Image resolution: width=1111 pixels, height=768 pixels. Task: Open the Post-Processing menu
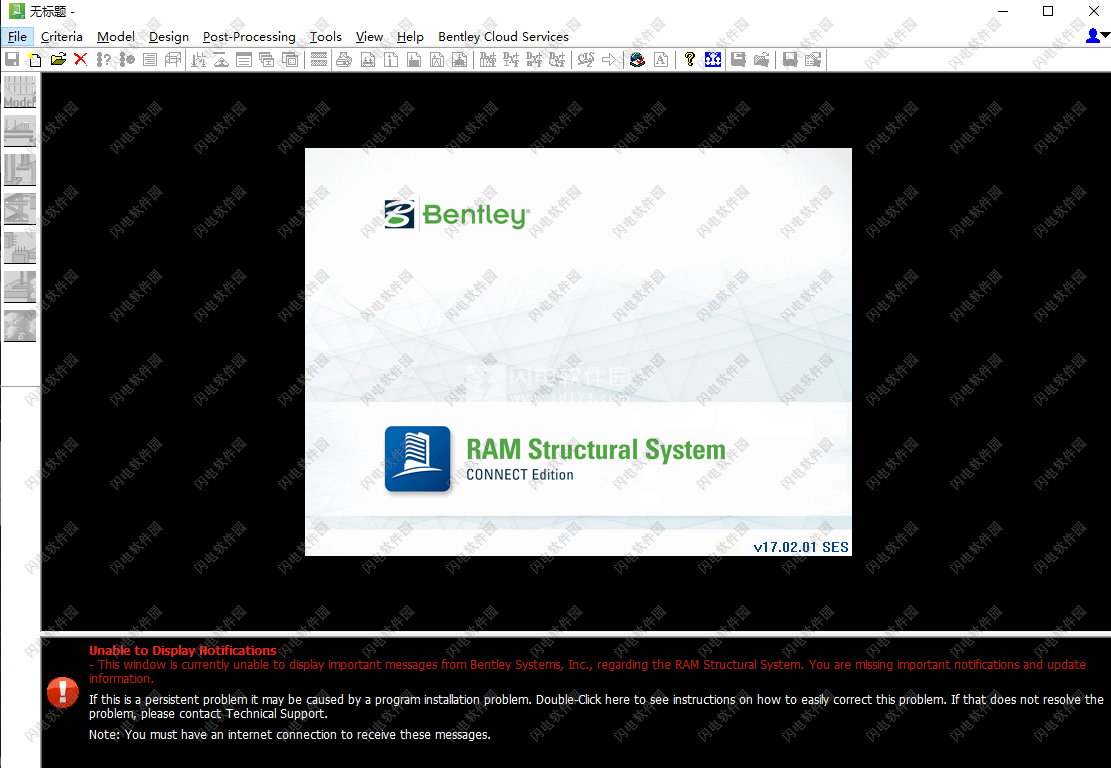coord(249,37)
